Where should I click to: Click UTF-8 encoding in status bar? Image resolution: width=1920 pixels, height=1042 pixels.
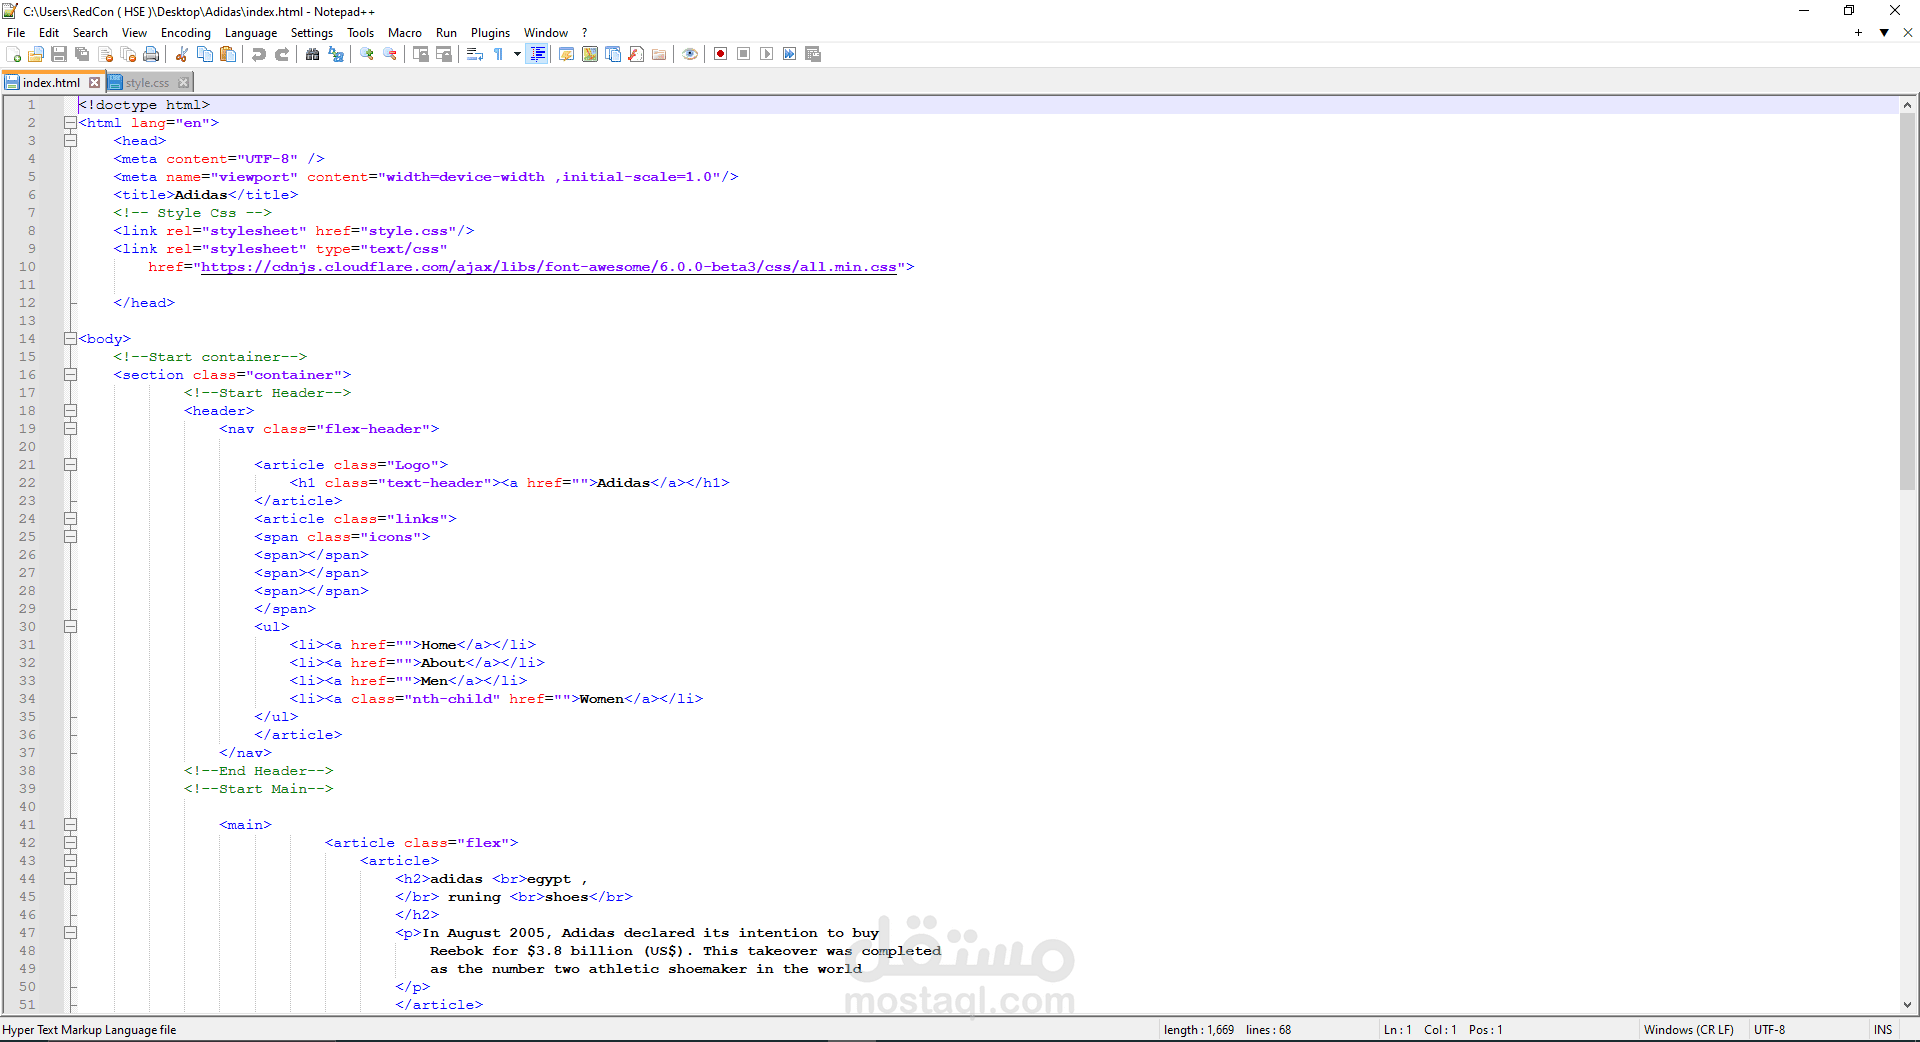coord(1770,1029)
